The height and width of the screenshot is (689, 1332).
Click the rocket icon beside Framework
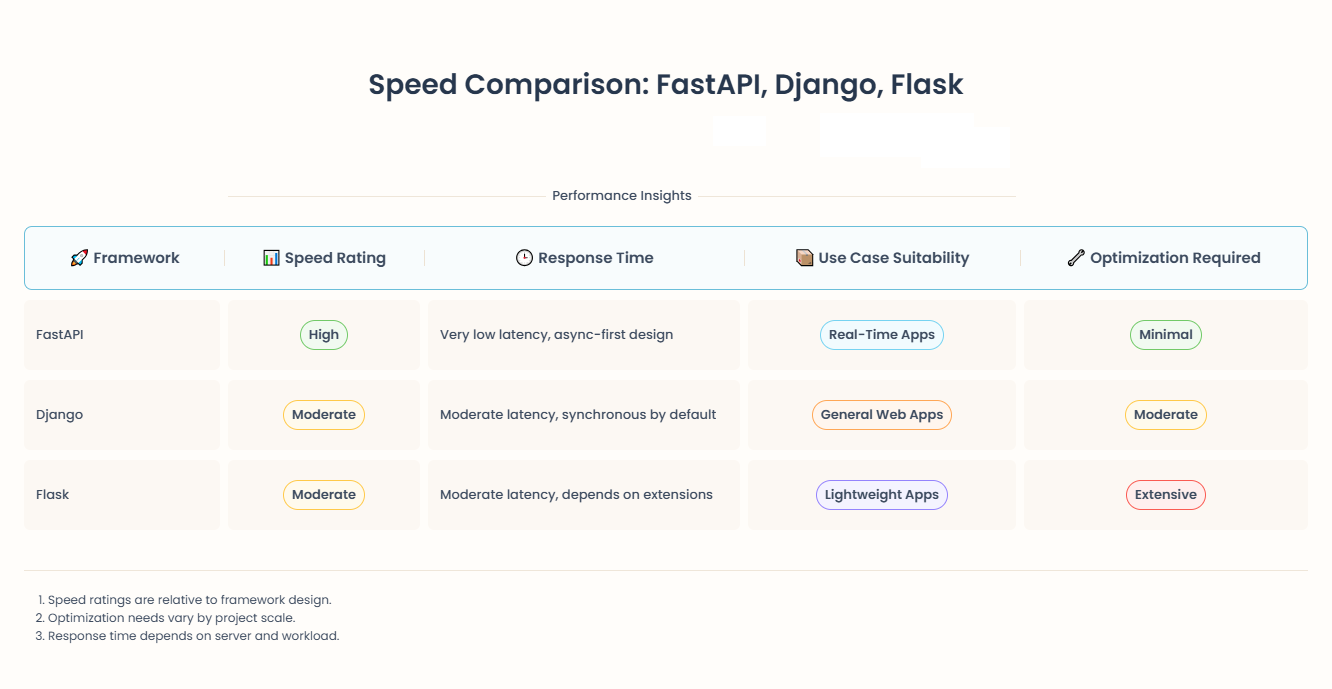tap(79, 258)
